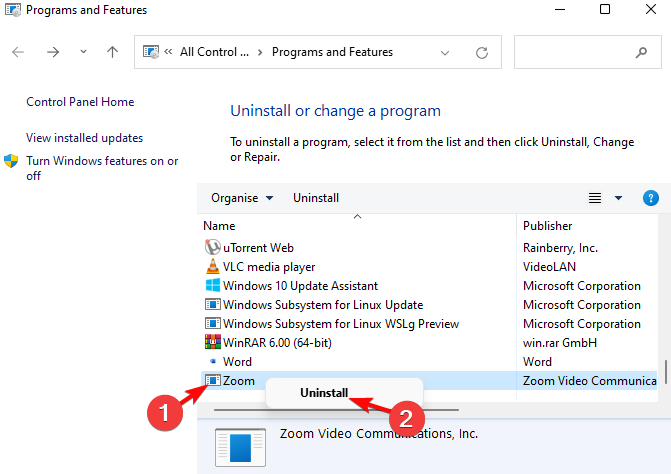Click the forward navigation arrow
Viewport: 671px width, 474px height.
pyautogui.click(x=53, y=52)
